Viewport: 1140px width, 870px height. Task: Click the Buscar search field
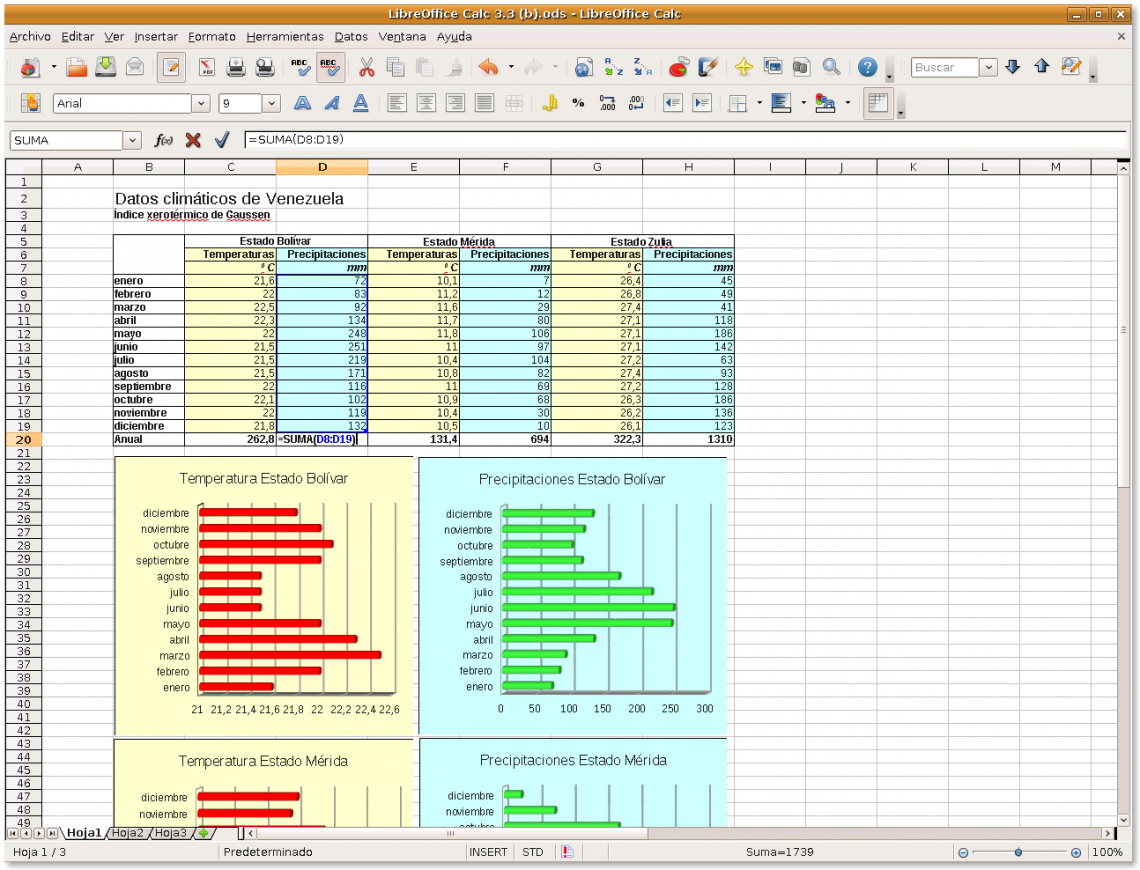pos(946,67)
